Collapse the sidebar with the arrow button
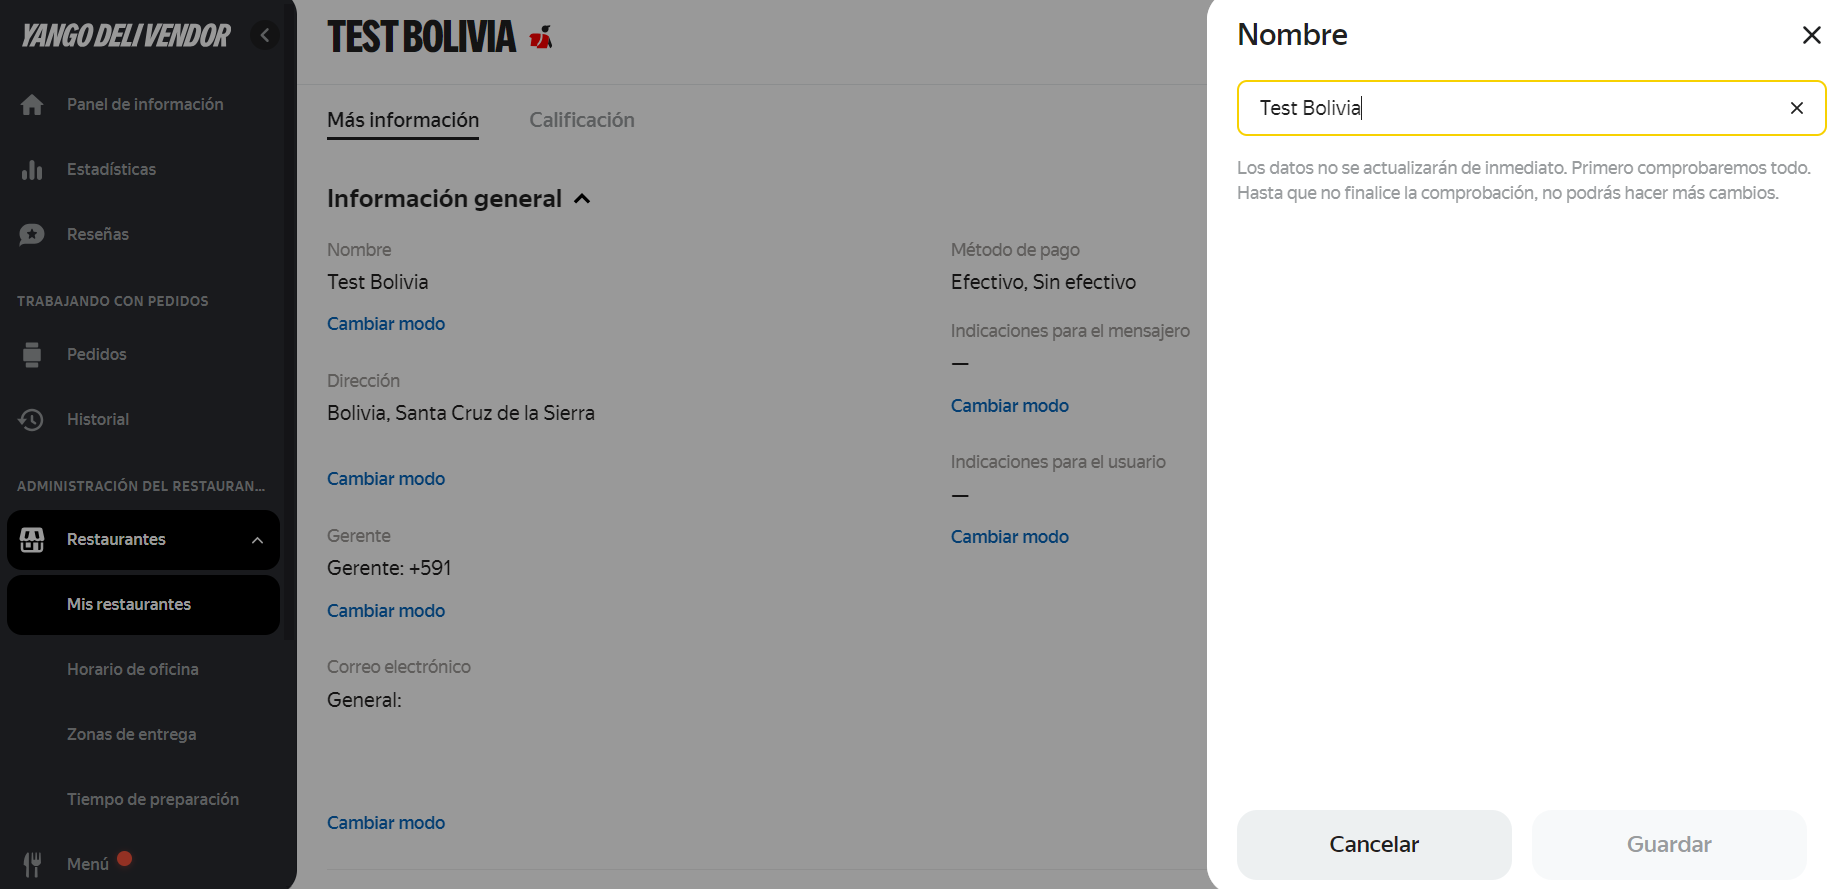Screen dimensions: 1843x889 click(x=265, y=36)
